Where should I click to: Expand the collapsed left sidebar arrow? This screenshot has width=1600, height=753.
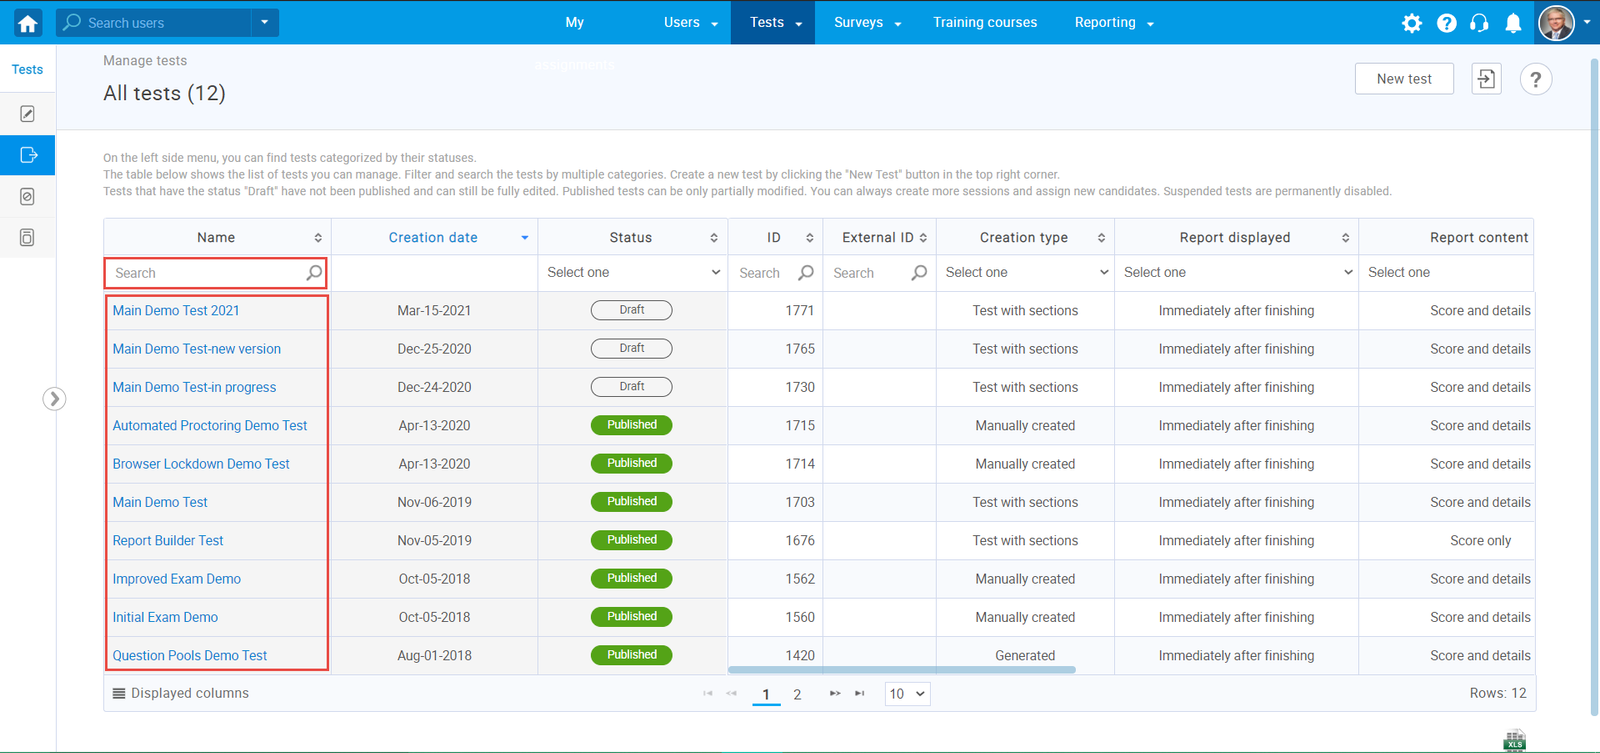[54, 399]
